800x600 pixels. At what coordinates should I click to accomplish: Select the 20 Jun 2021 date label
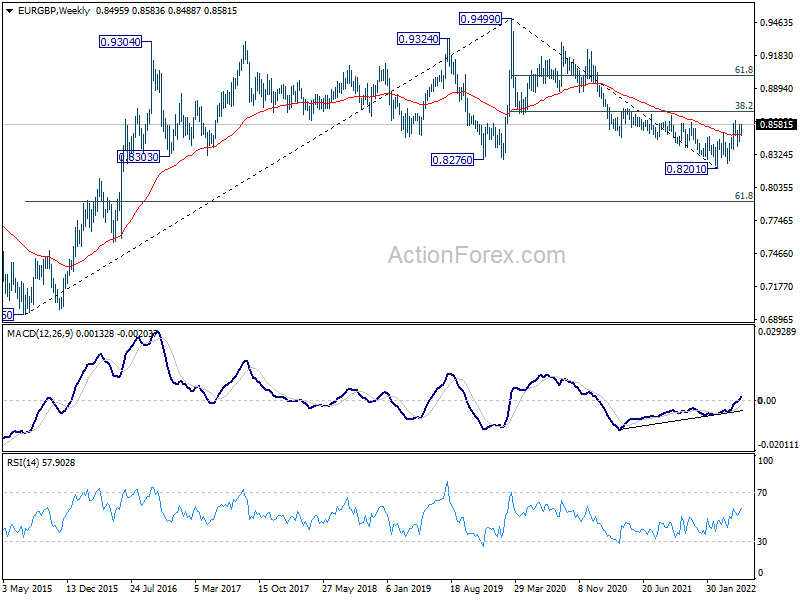pyautogui.click(x=667, y=589)
